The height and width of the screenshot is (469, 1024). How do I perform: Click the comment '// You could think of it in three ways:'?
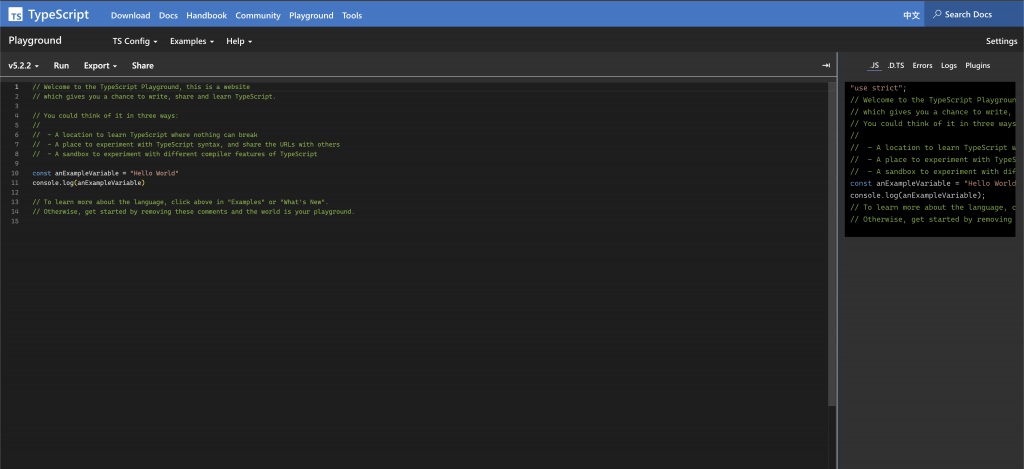(105, 116)
